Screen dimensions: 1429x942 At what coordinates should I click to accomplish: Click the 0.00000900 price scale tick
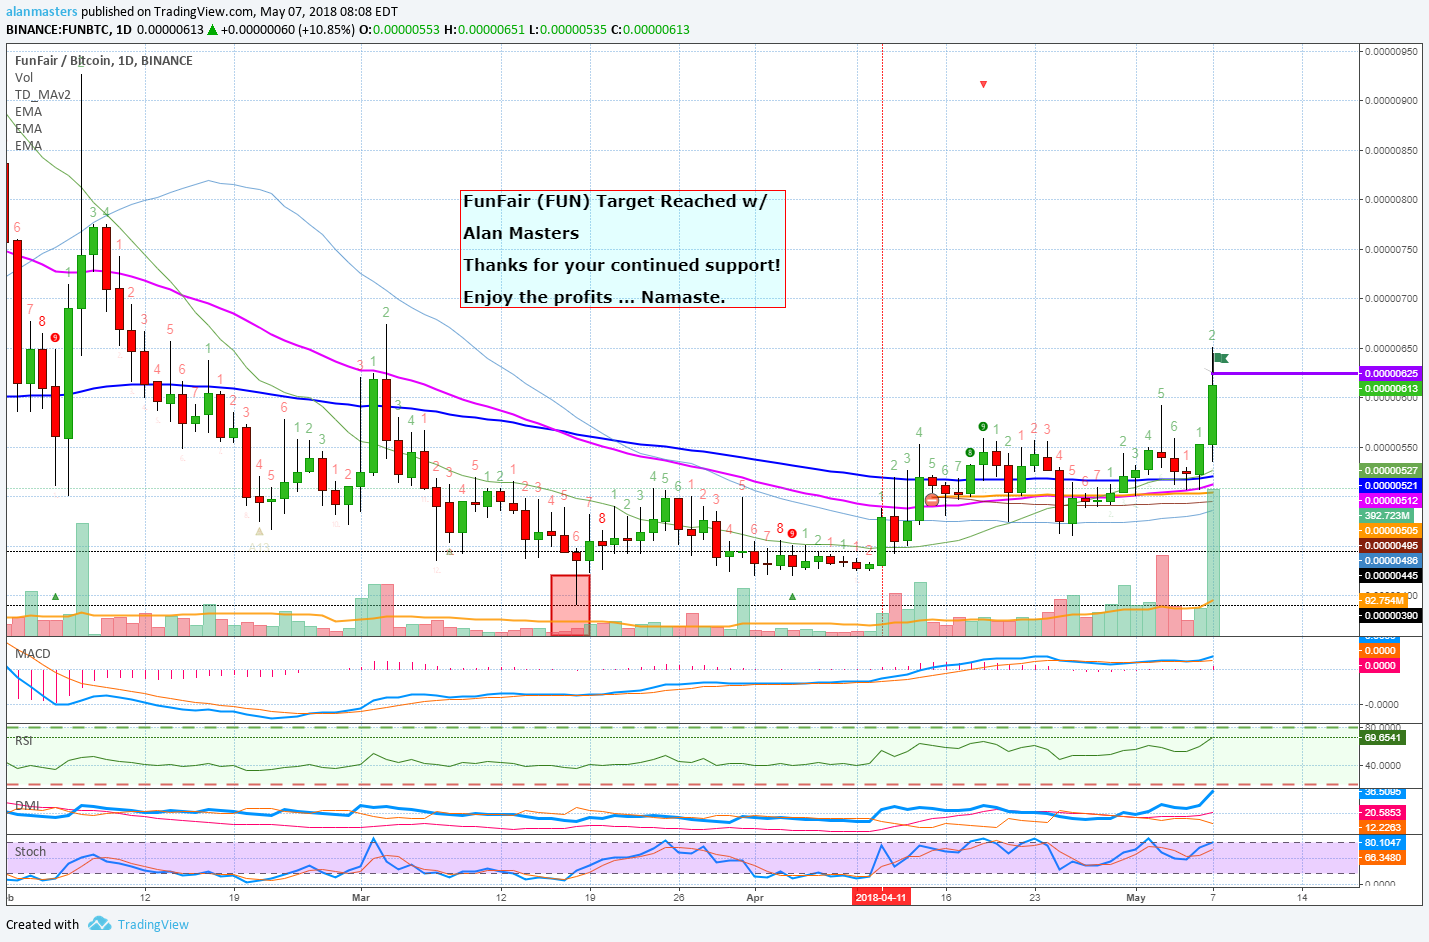point(1392,100)
